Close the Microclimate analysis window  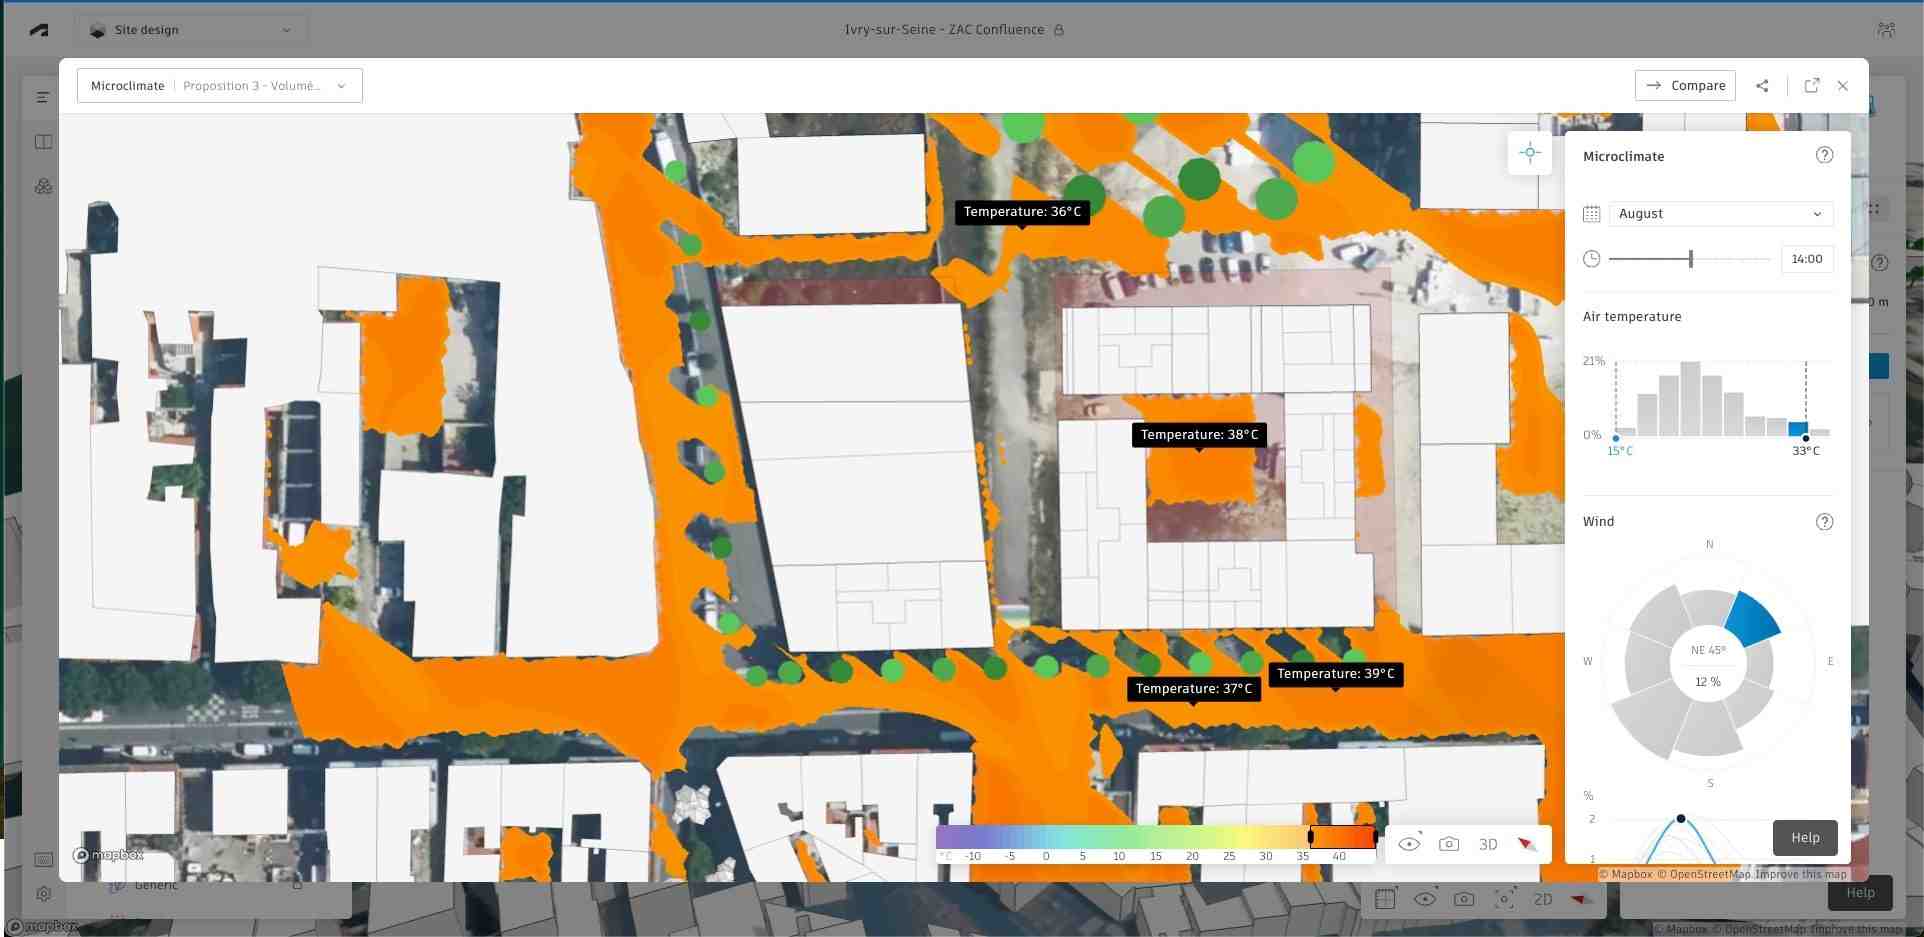(x=1842, y=86)
